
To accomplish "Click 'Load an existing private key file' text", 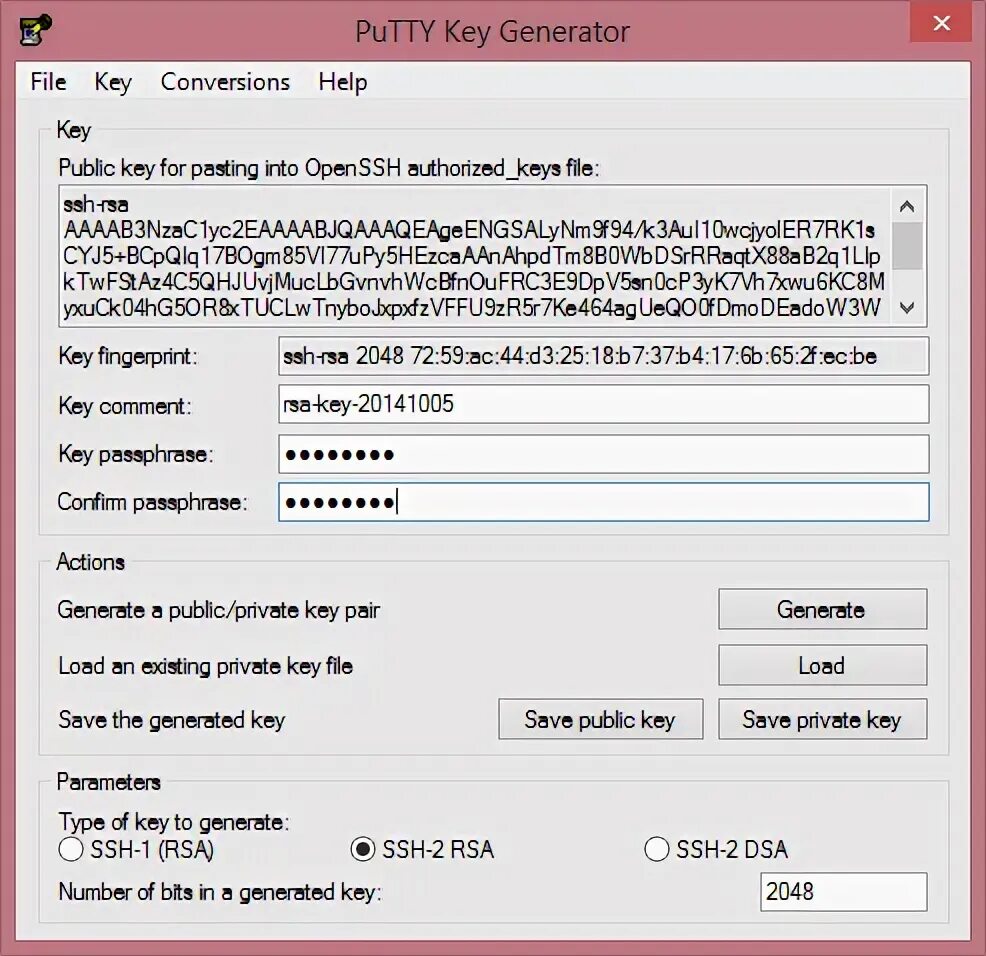I will coord(206,666).
